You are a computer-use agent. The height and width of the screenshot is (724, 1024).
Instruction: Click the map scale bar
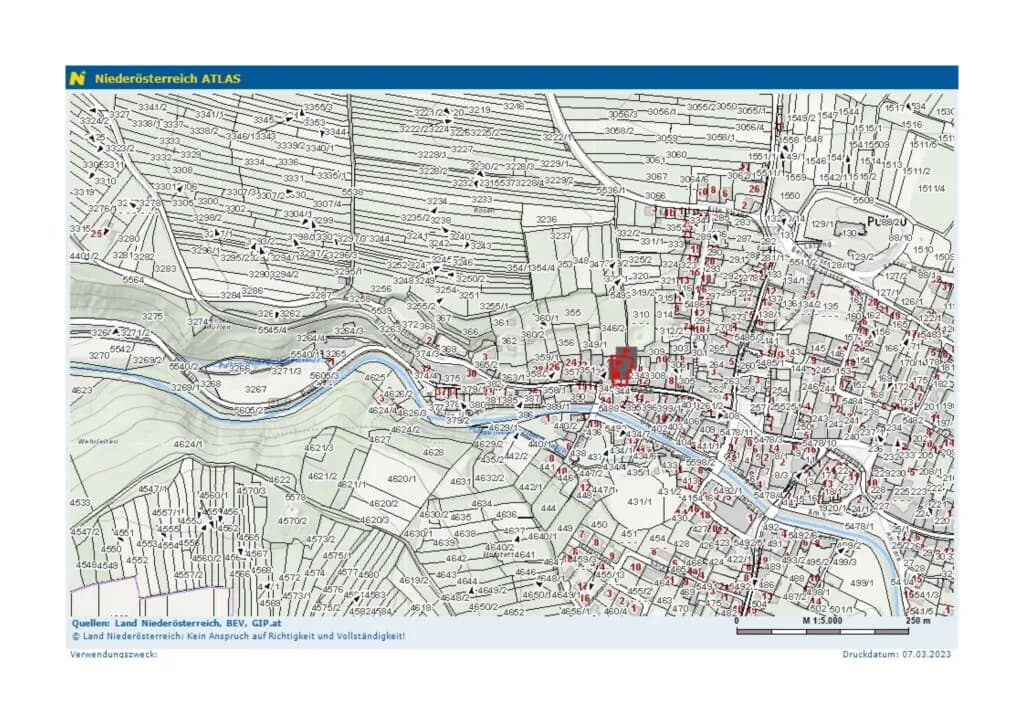coord(822,631)
